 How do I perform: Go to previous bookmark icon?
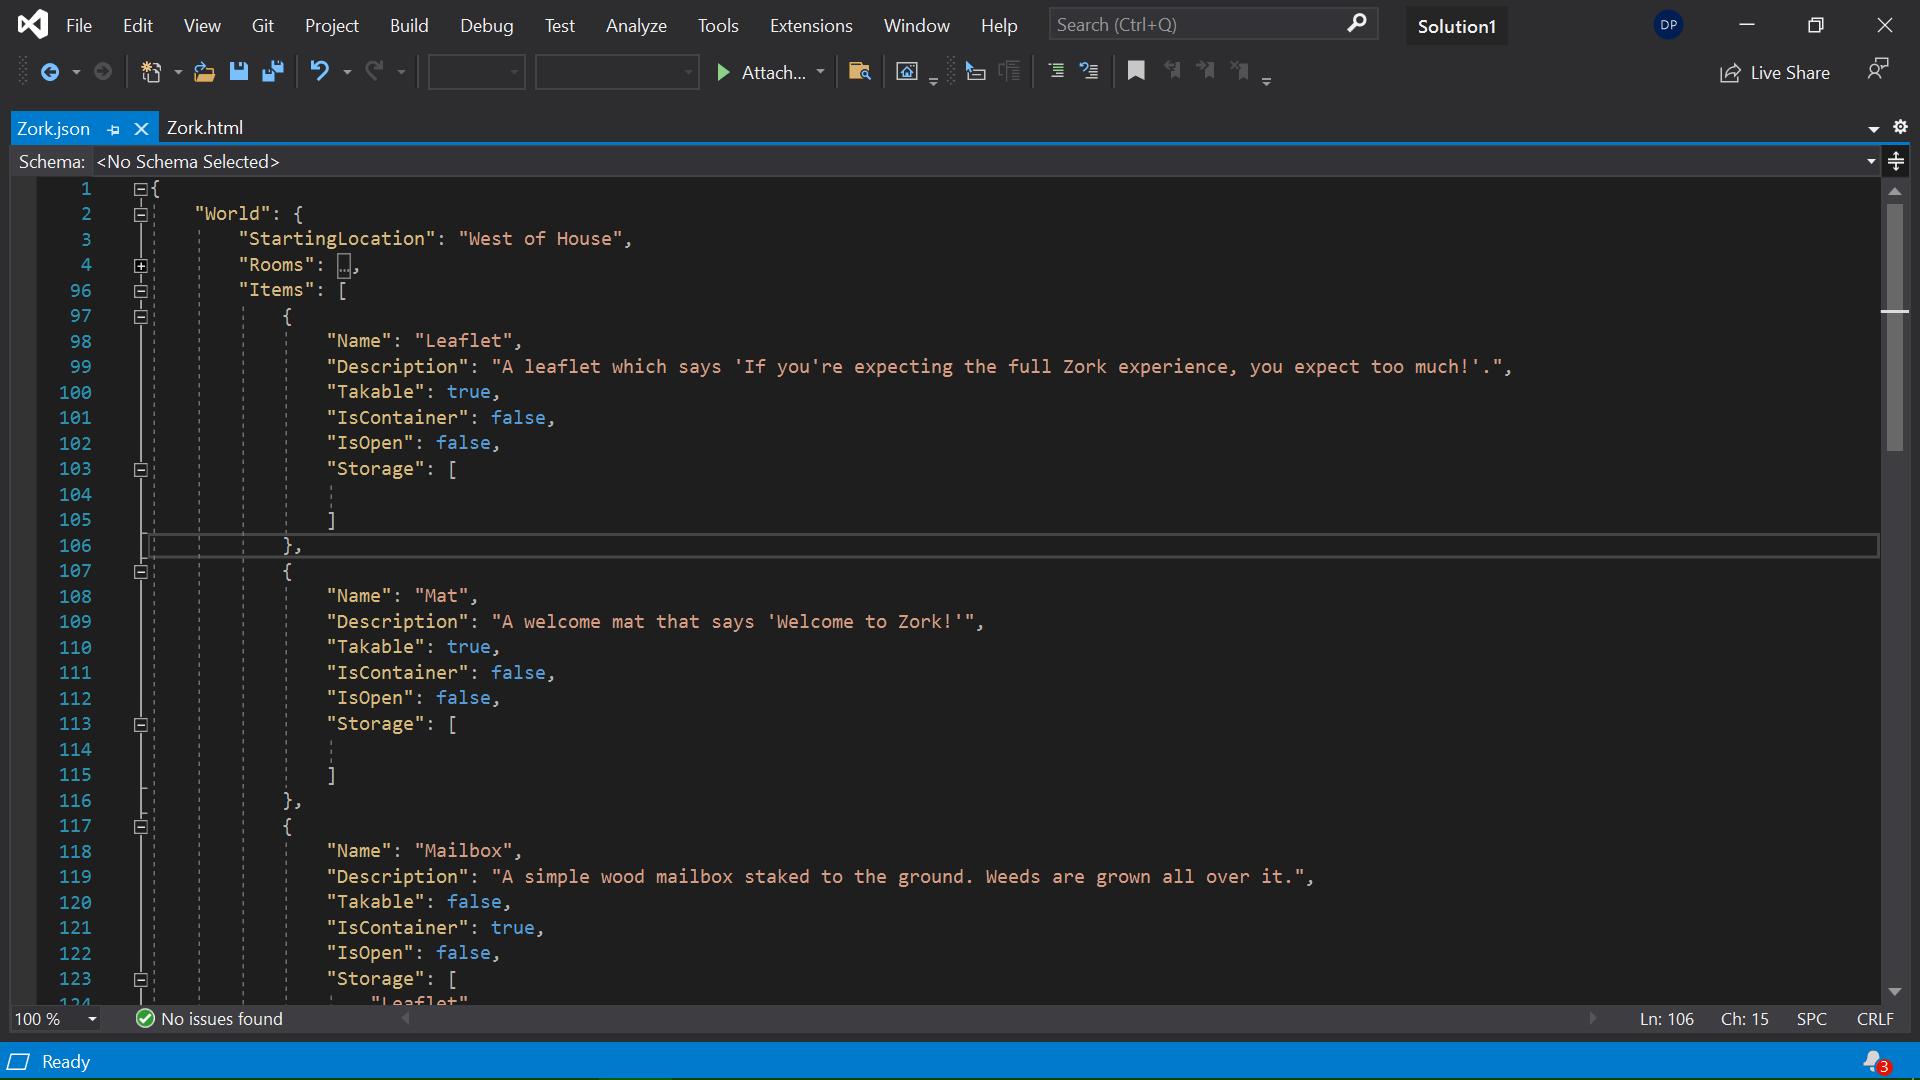pyautogui.click(x=1172, y=72)
